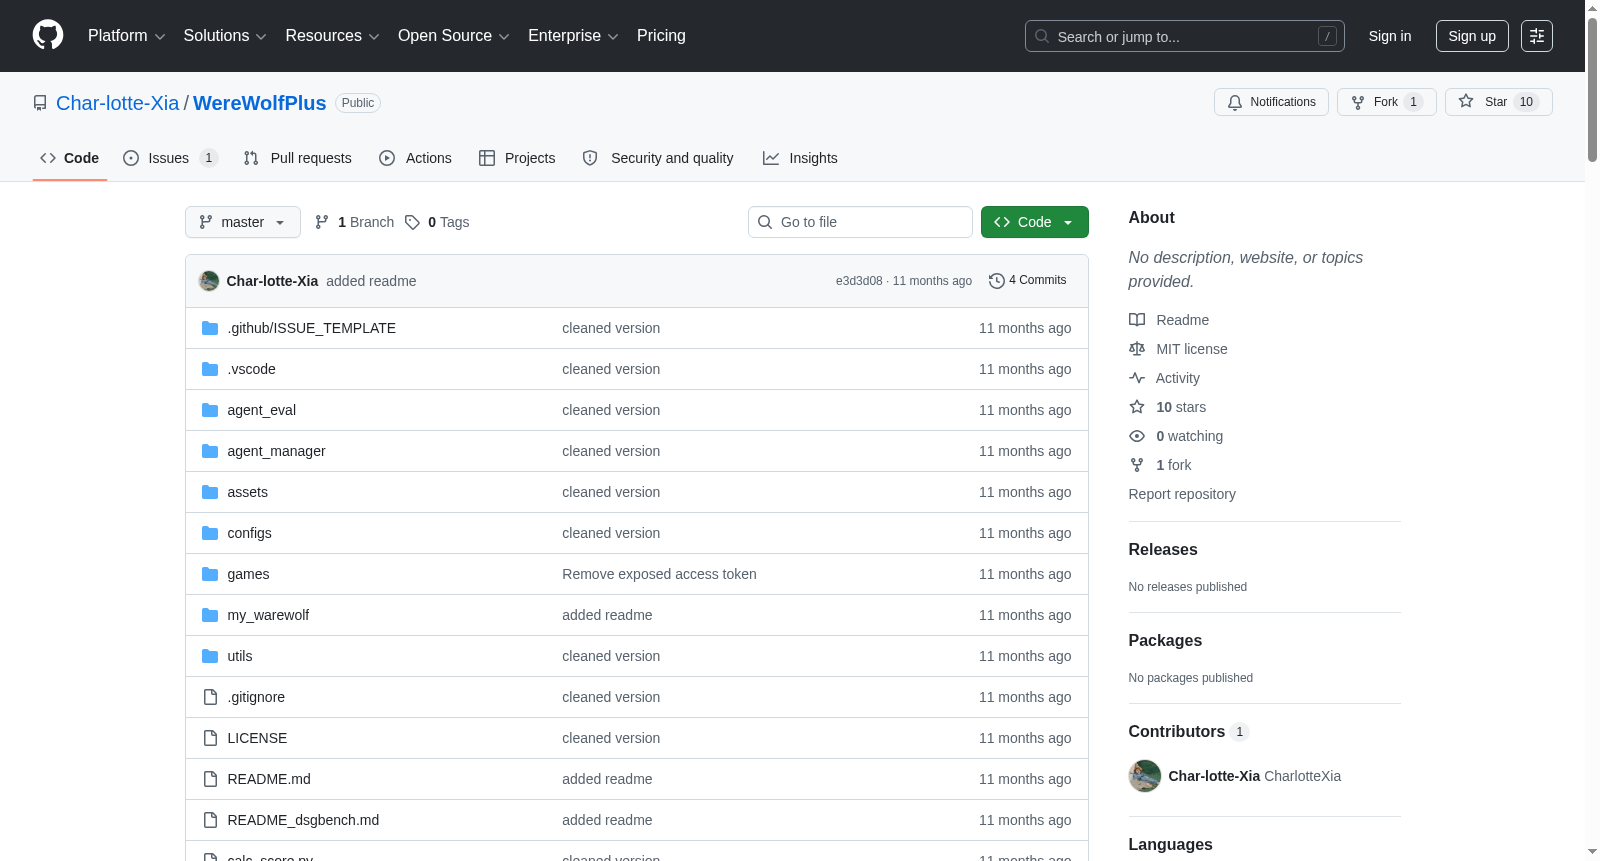Open the Packages heading link
1600x861 pixels.
tap(1165, 641)
